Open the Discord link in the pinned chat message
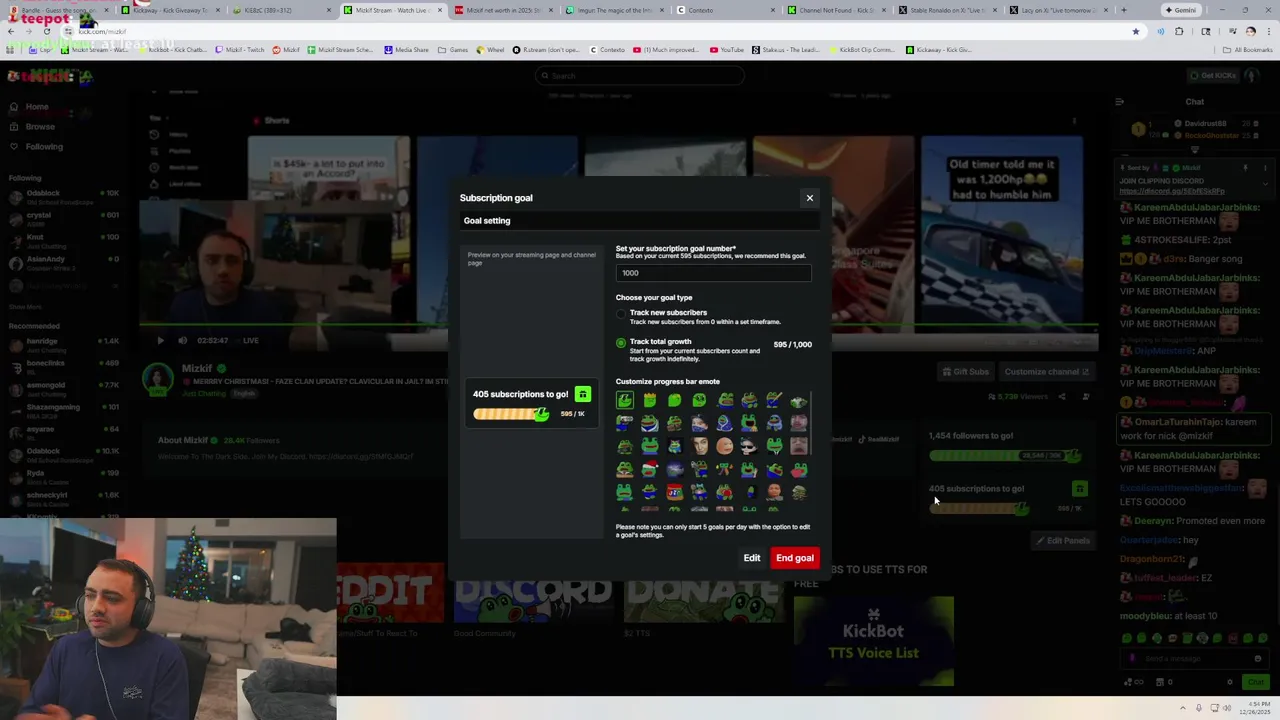 1171,191
